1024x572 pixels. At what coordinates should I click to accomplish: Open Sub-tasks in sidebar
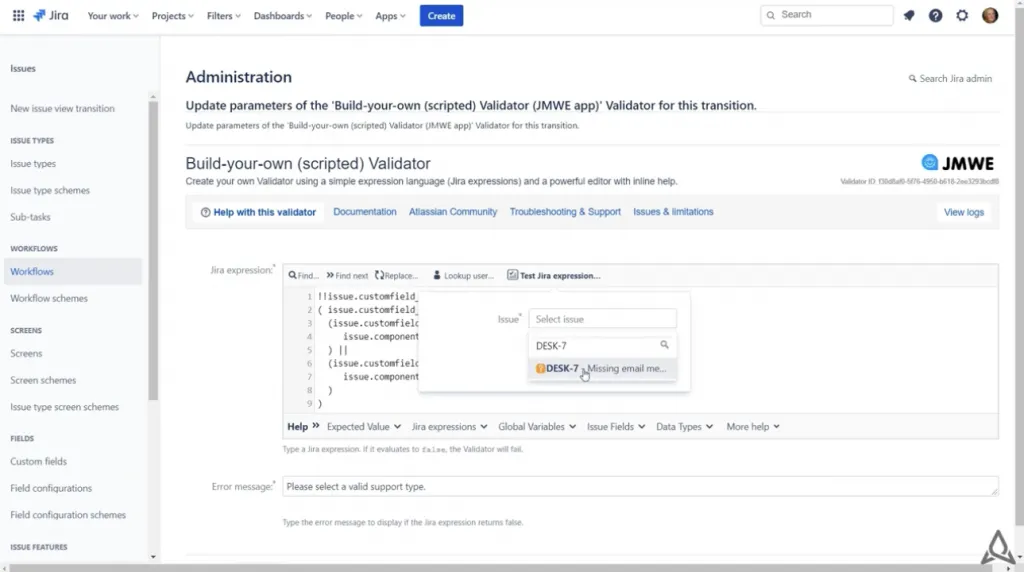[x=30, y=217]
